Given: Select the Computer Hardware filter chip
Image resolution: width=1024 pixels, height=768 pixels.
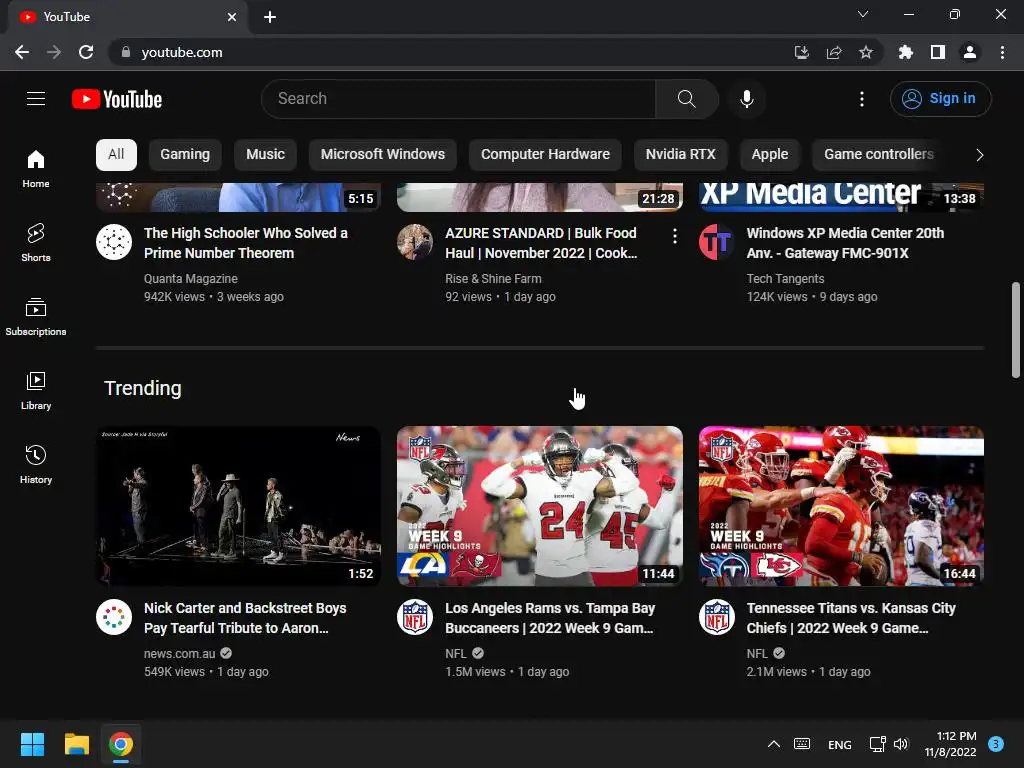Looking at the screenshot, I should click(x=545, y=154).
